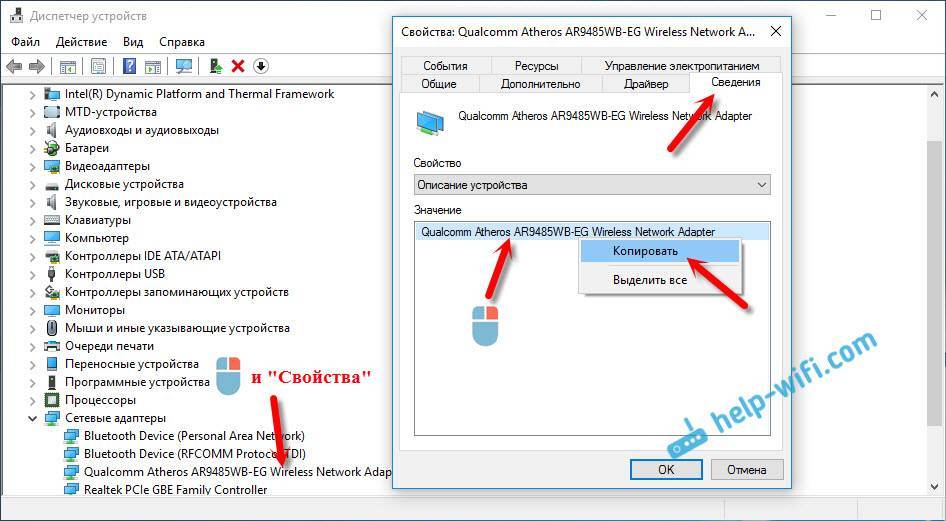Click the device tree vertical scrollbar
The image size is (946, 521).
coord(933,289)
